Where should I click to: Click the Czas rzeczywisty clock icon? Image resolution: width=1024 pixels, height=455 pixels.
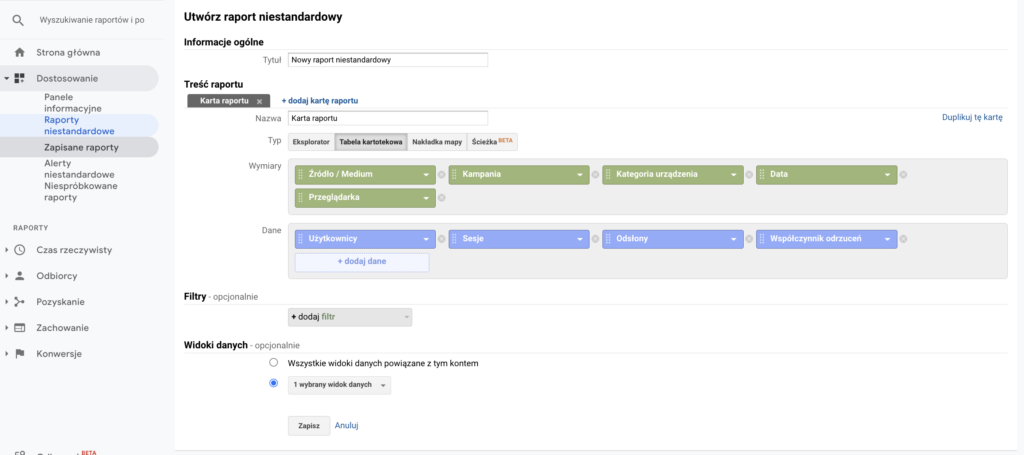click(x=20, y=250)
